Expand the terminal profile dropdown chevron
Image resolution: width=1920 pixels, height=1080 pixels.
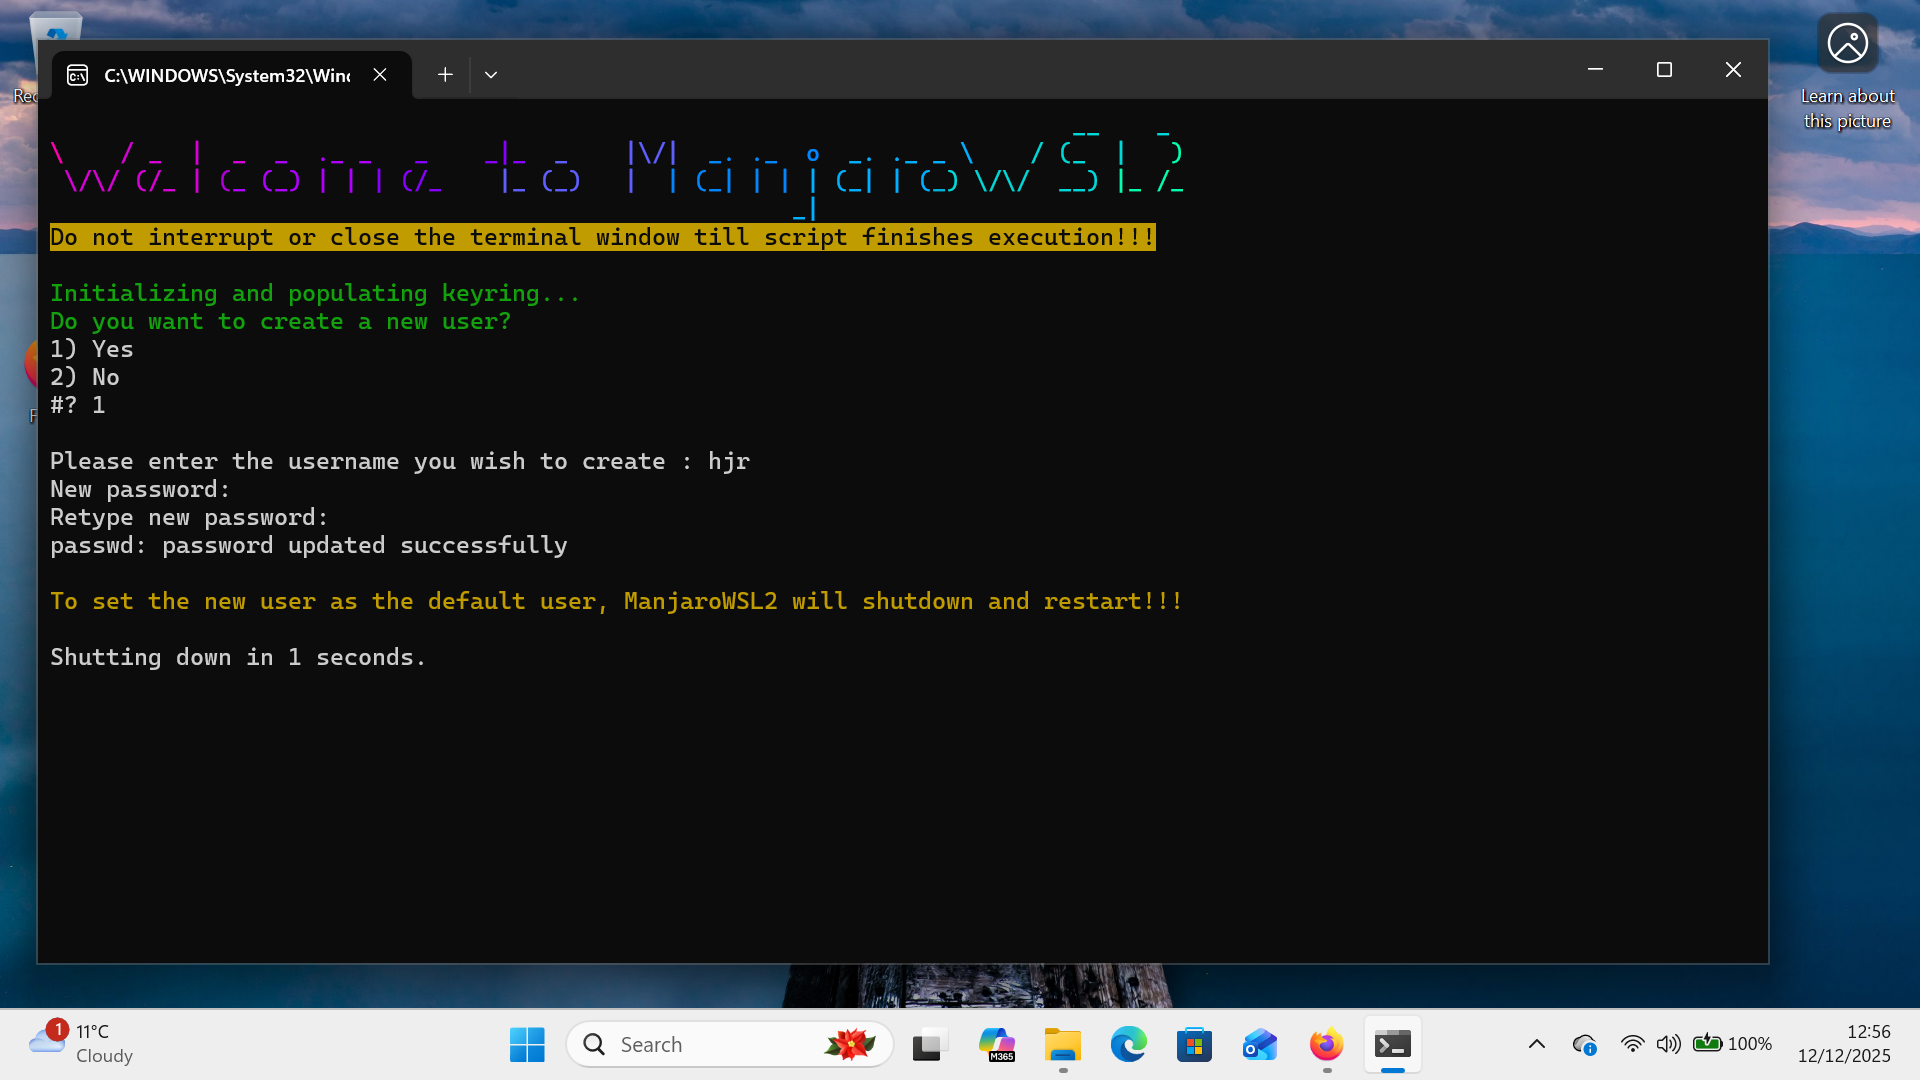pyautogui.click(x=491, y=75)
